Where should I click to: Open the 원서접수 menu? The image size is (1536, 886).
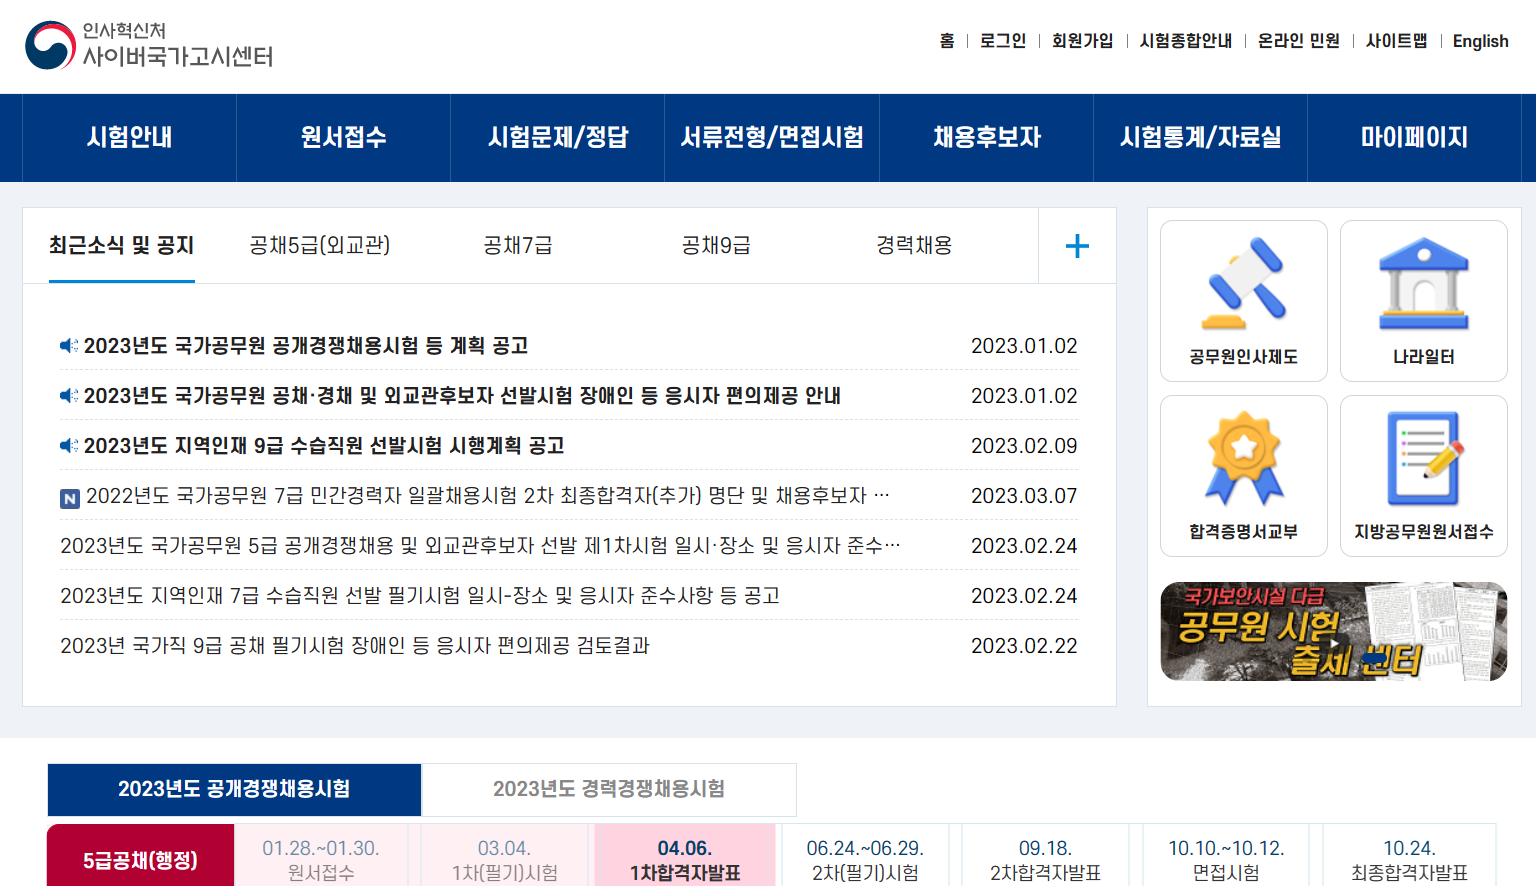342,138
